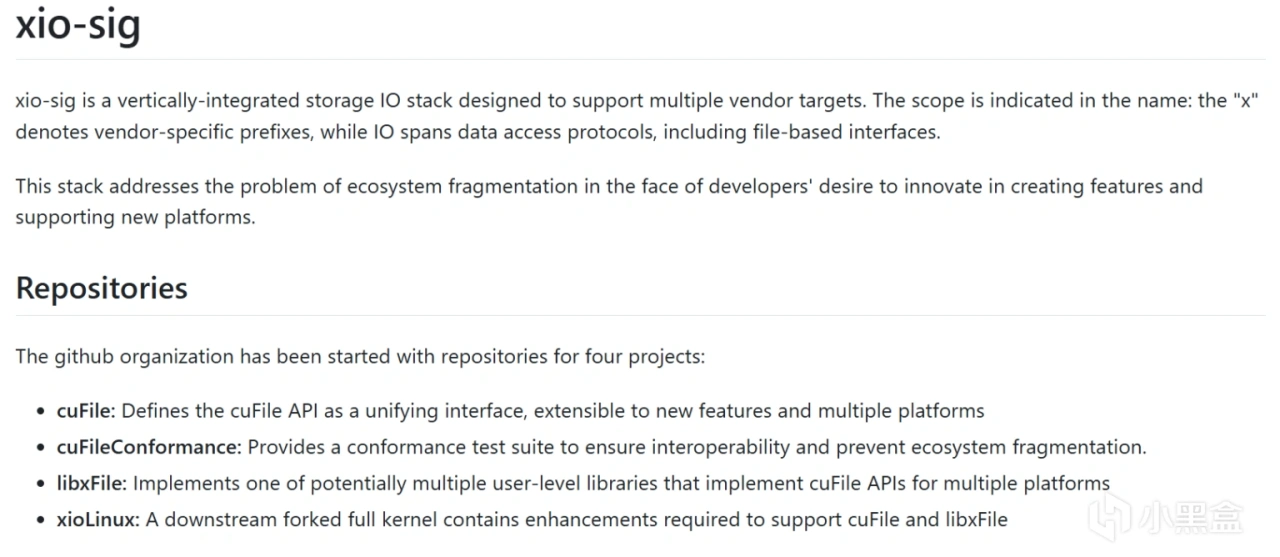The height and width of the screenshot is (557, 1280).
Task: Click the Repositories section heading
Action: click(x=101, y=288)
